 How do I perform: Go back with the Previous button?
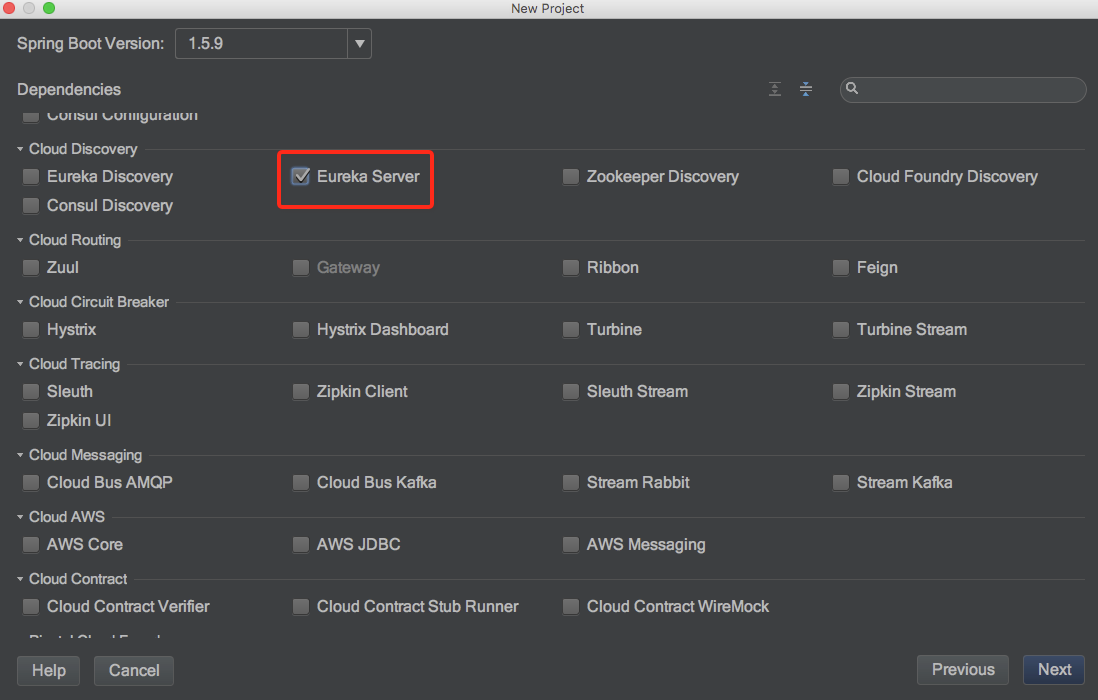963,670
